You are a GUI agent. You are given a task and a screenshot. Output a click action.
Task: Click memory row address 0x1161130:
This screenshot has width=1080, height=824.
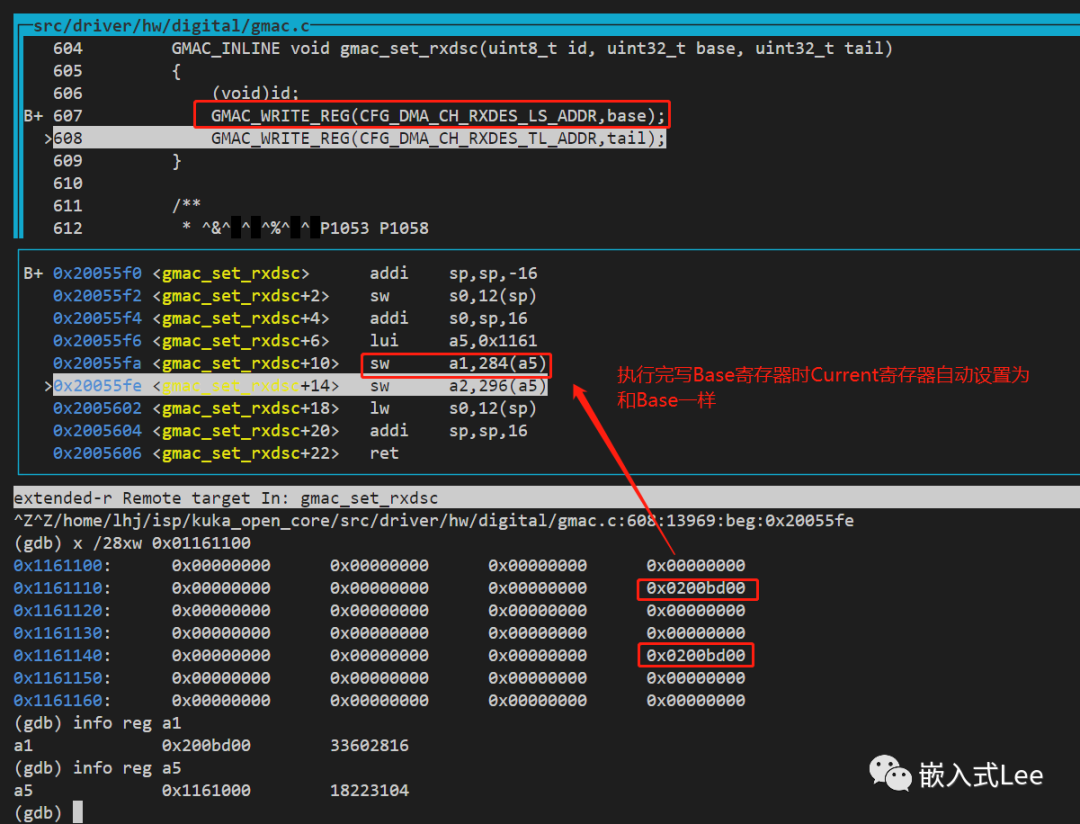[x=62, y=633]
